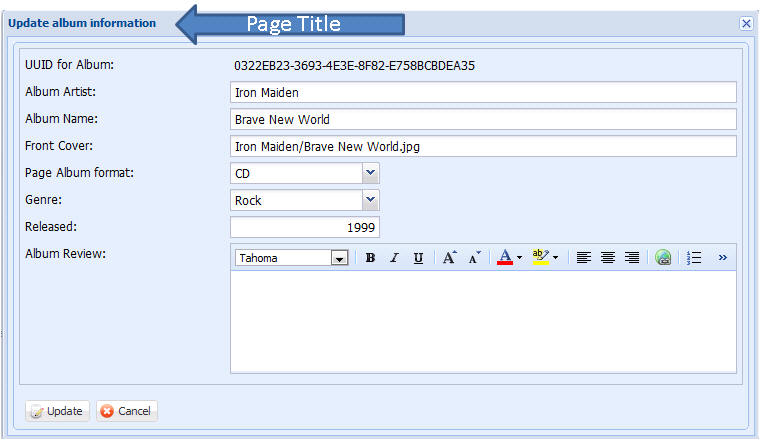The height and width of the screenshot is (440, 760).
Task: Click the 'Album Artist:' label
Action: [x=61, y=92]
